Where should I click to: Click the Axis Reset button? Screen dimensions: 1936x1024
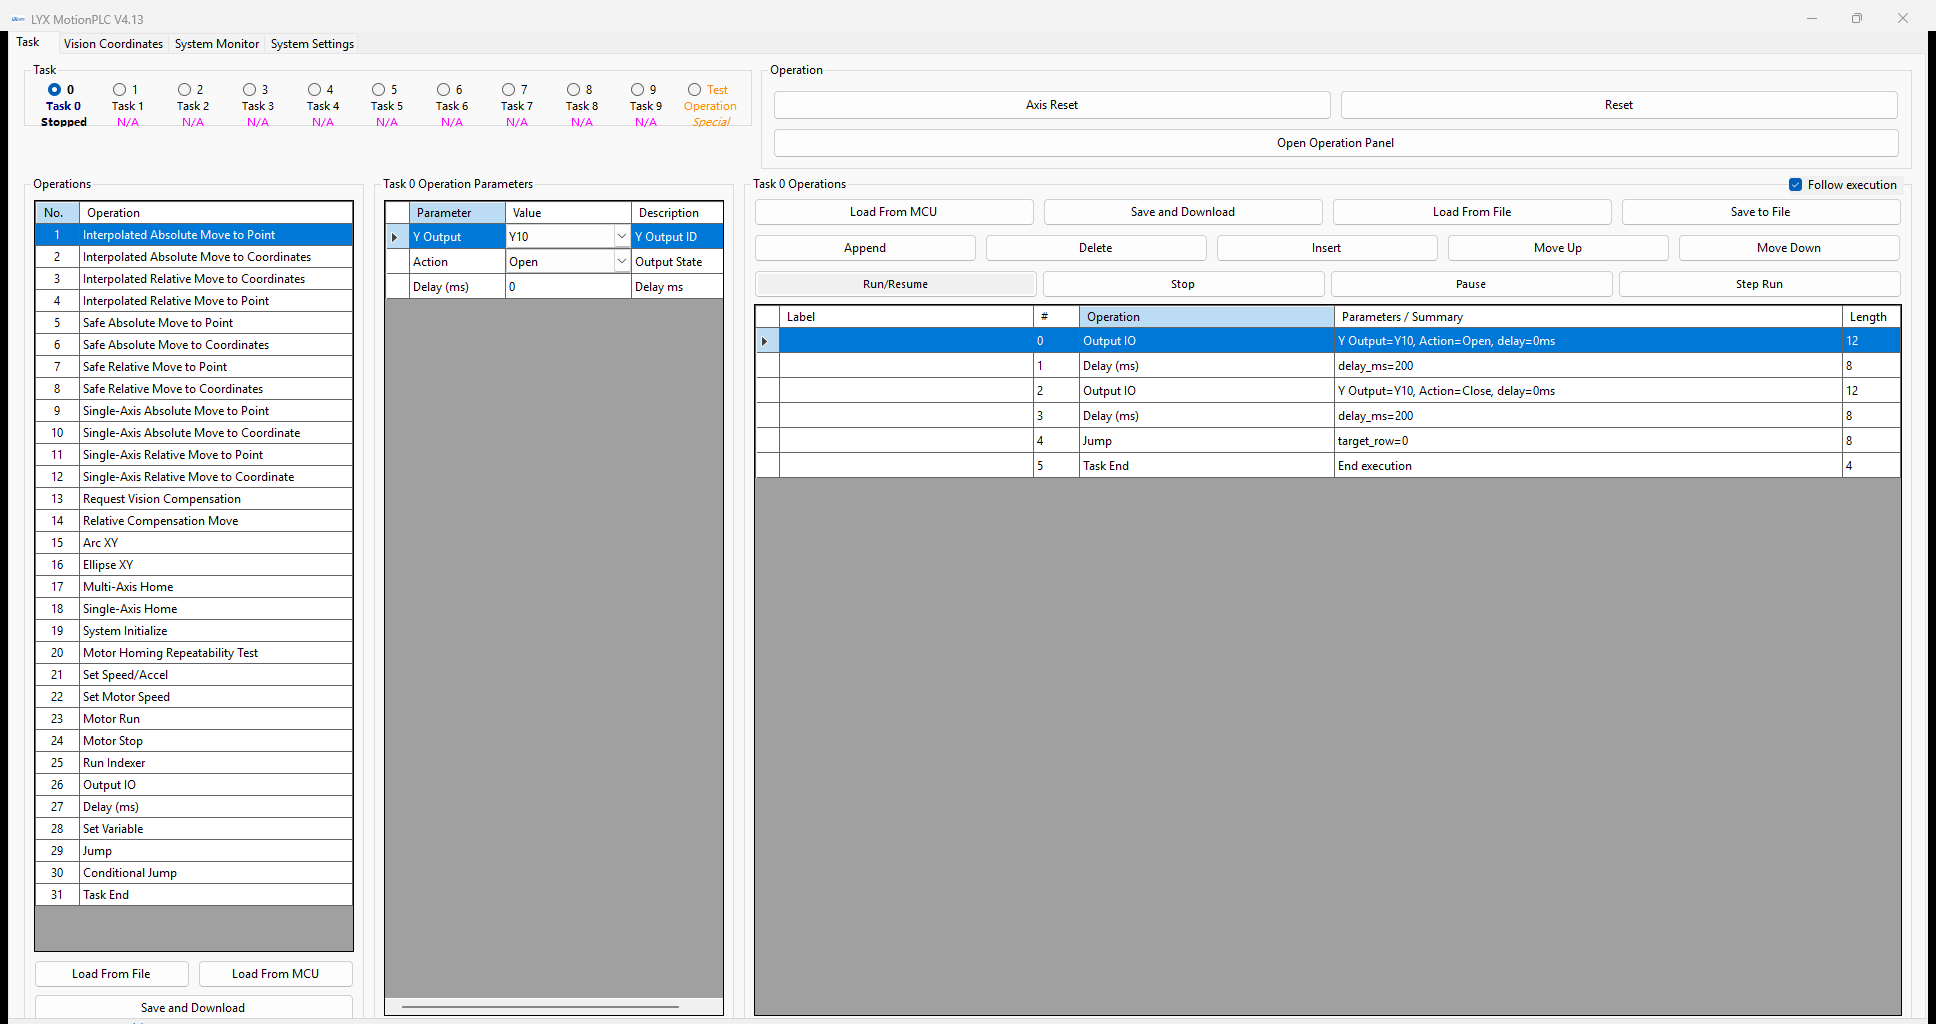1052,105
